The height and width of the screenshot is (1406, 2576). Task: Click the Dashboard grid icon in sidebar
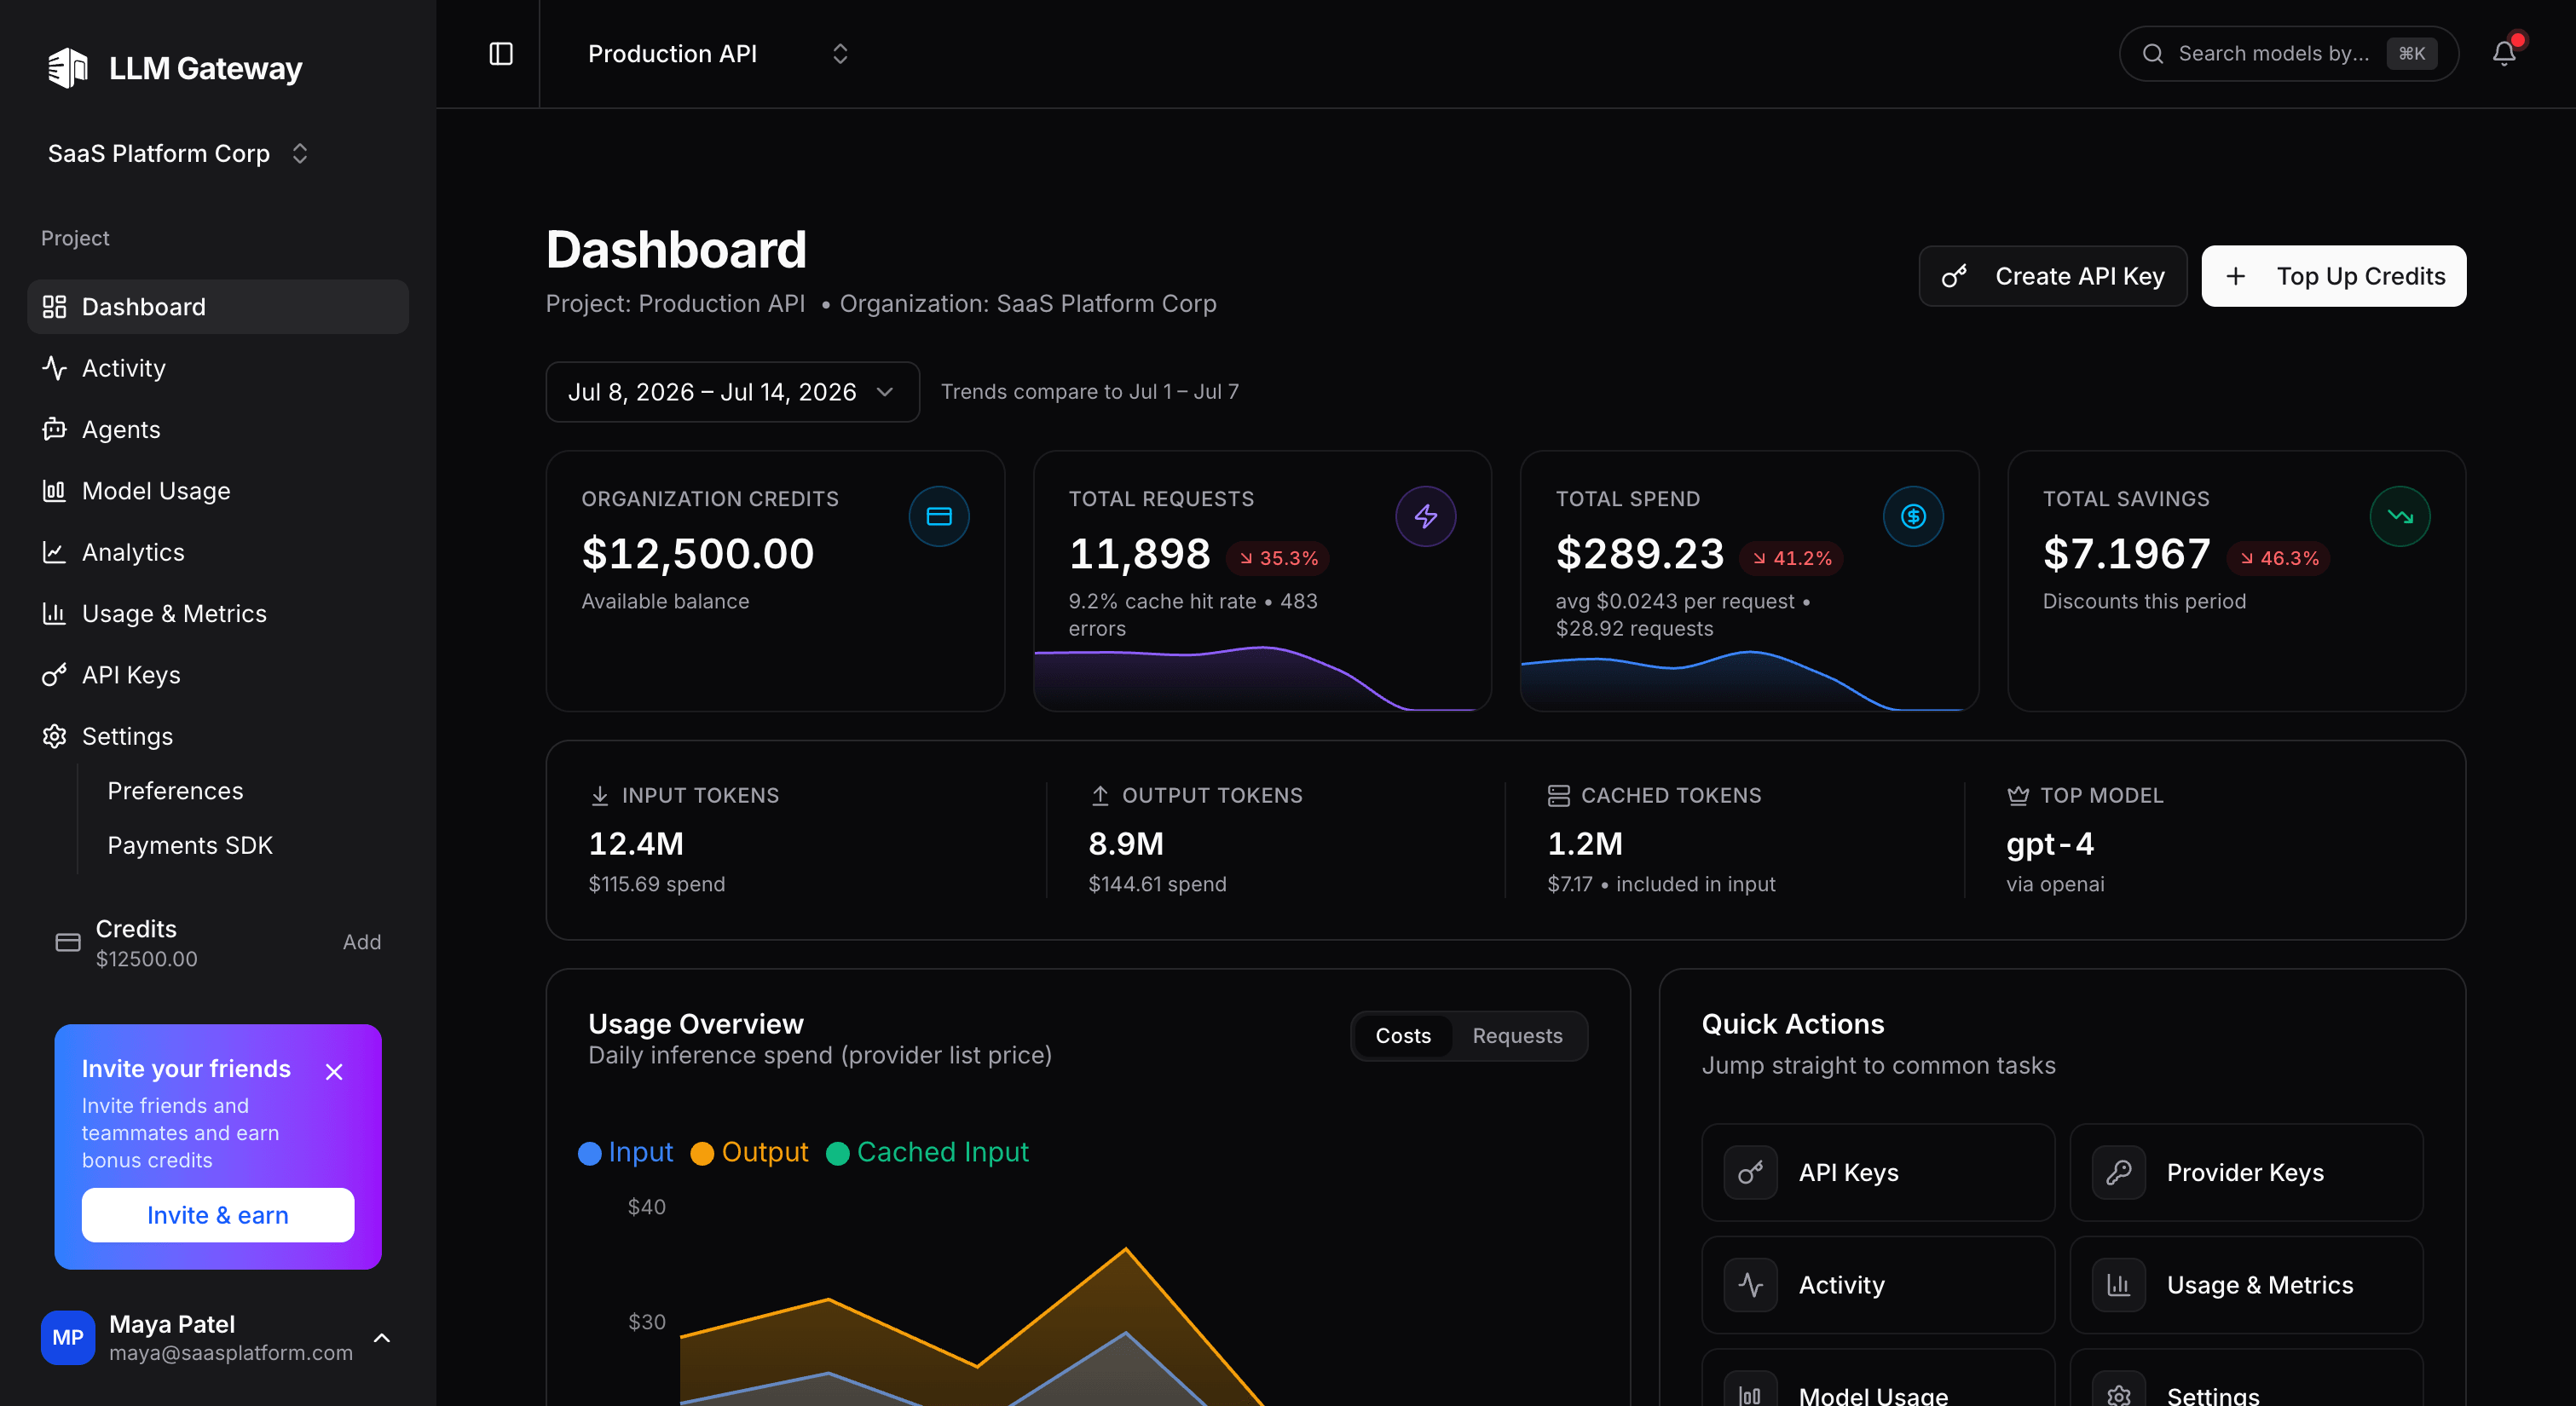click(54, 307)
